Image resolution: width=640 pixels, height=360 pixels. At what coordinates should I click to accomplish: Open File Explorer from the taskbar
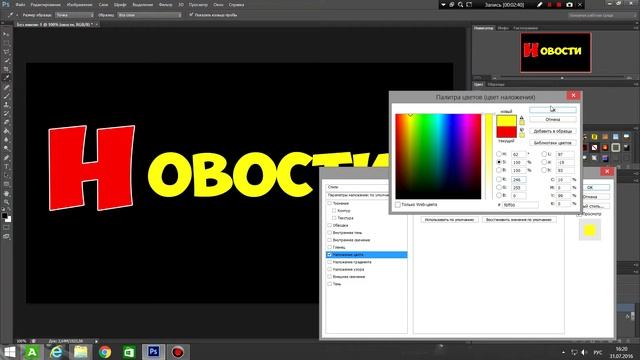[80, 352]
